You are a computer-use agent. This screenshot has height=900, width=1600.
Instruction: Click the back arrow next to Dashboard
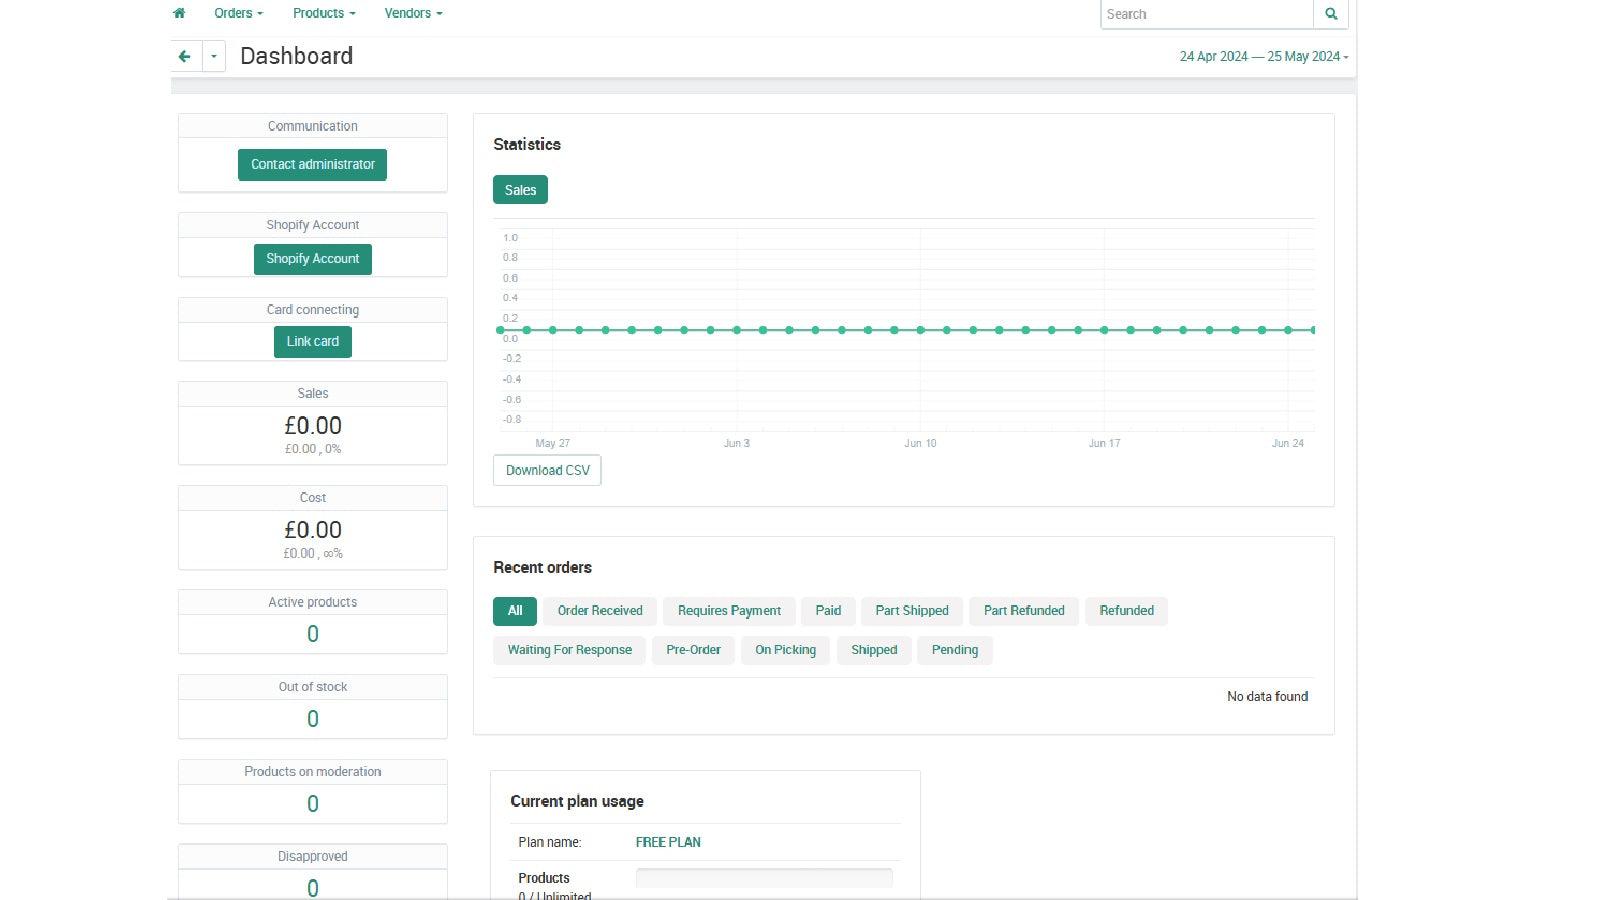coord(184,56)
